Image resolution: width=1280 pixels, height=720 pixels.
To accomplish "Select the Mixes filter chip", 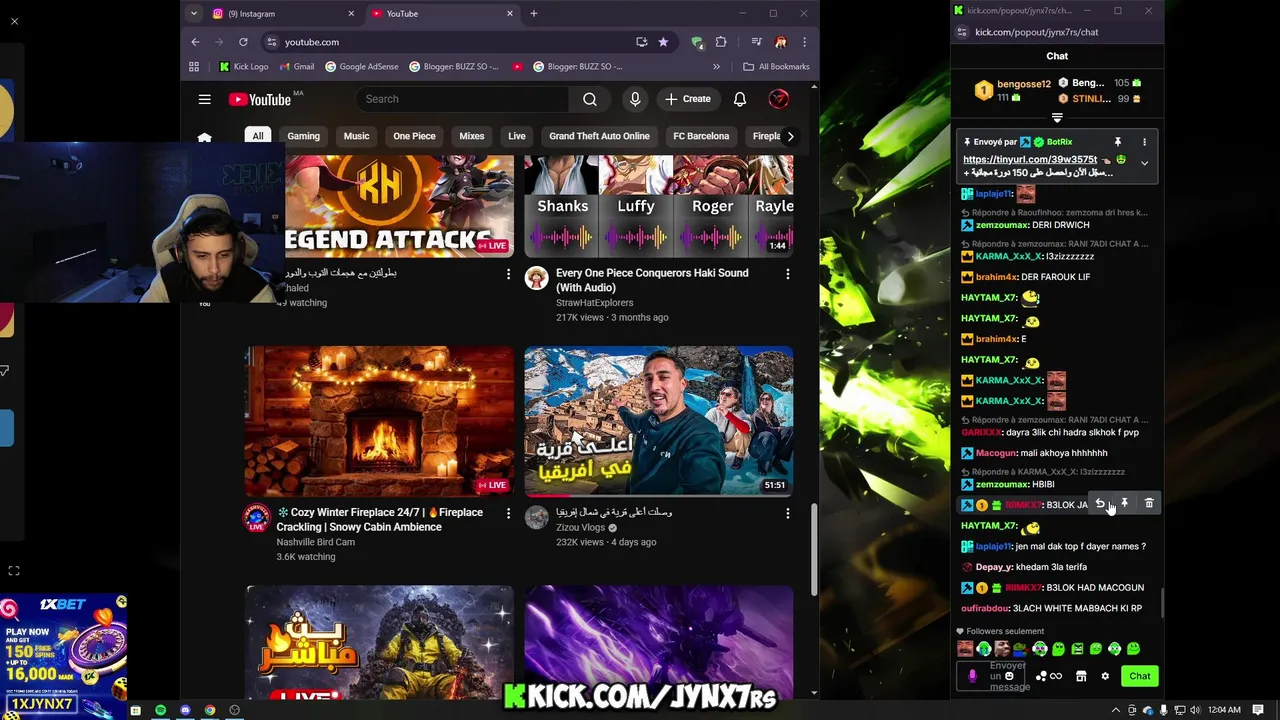I will pyautogui.click(x=472, y=136).
